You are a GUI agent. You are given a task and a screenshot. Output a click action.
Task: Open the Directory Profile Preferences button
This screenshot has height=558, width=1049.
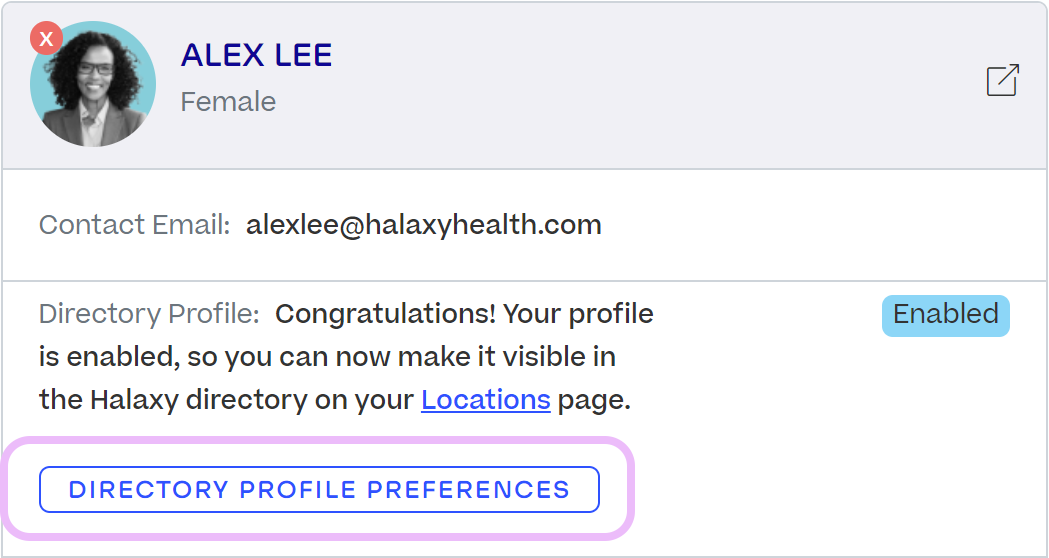[319, 490]
